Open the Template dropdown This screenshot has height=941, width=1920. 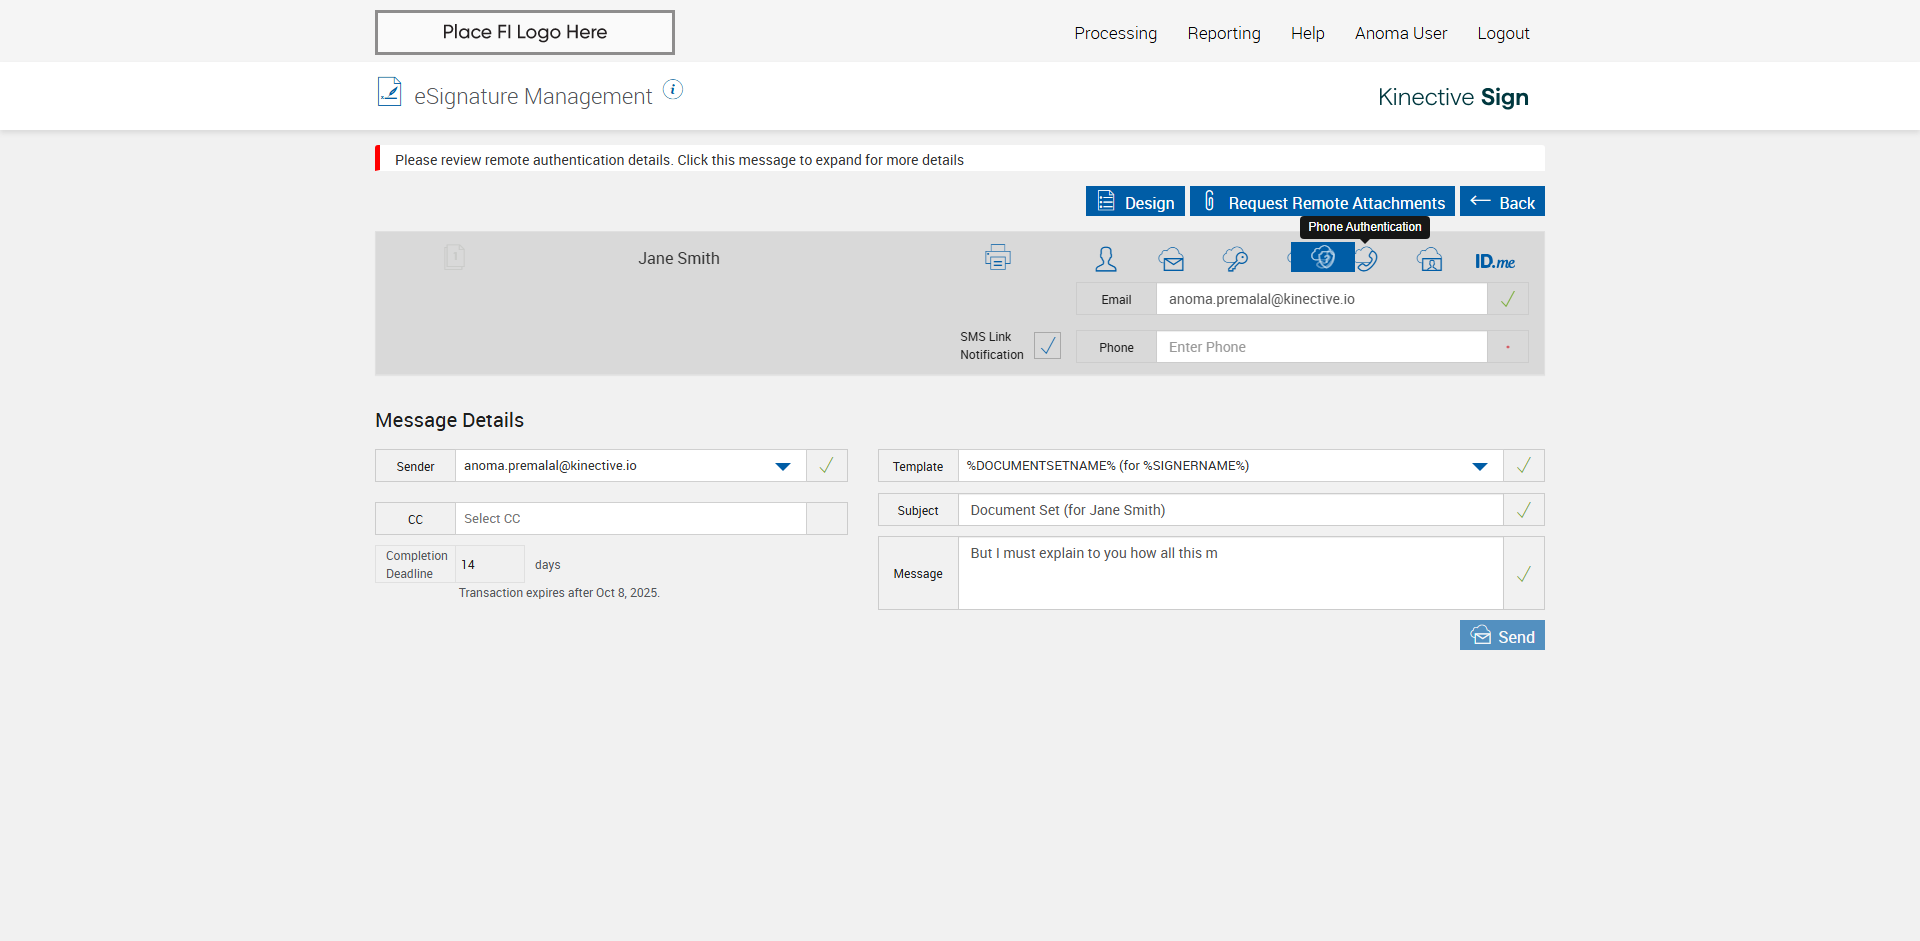tap(1230, 466)
